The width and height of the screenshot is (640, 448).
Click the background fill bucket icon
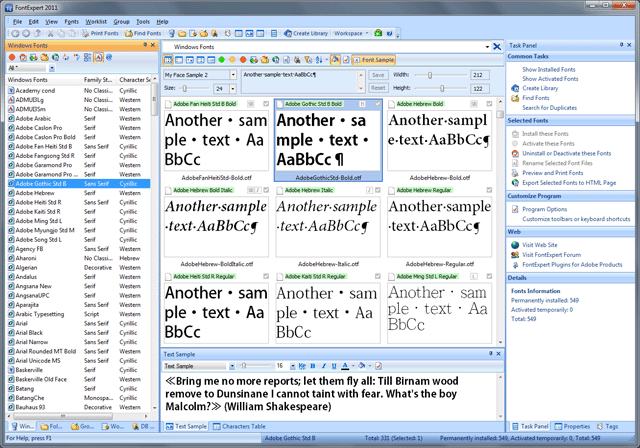point(362,366)
